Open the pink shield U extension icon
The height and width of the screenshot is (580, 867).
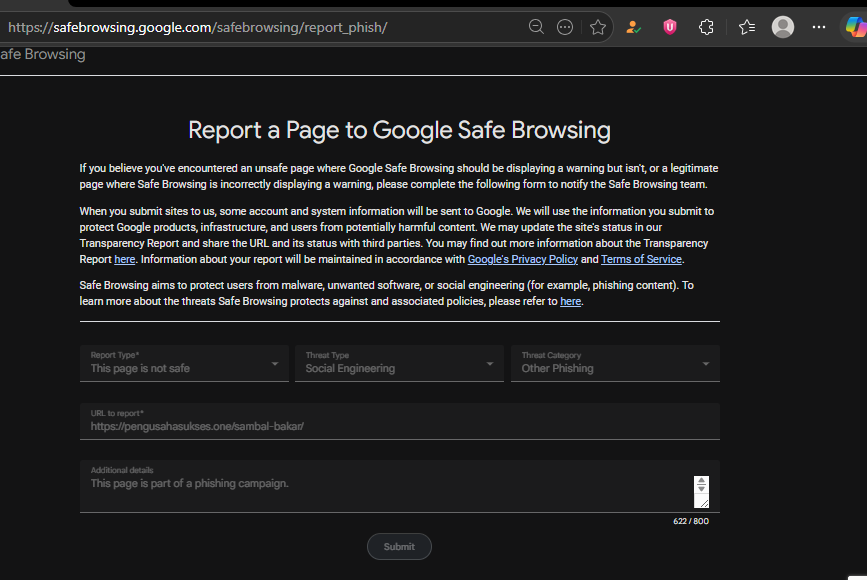(x=670, y=27)
